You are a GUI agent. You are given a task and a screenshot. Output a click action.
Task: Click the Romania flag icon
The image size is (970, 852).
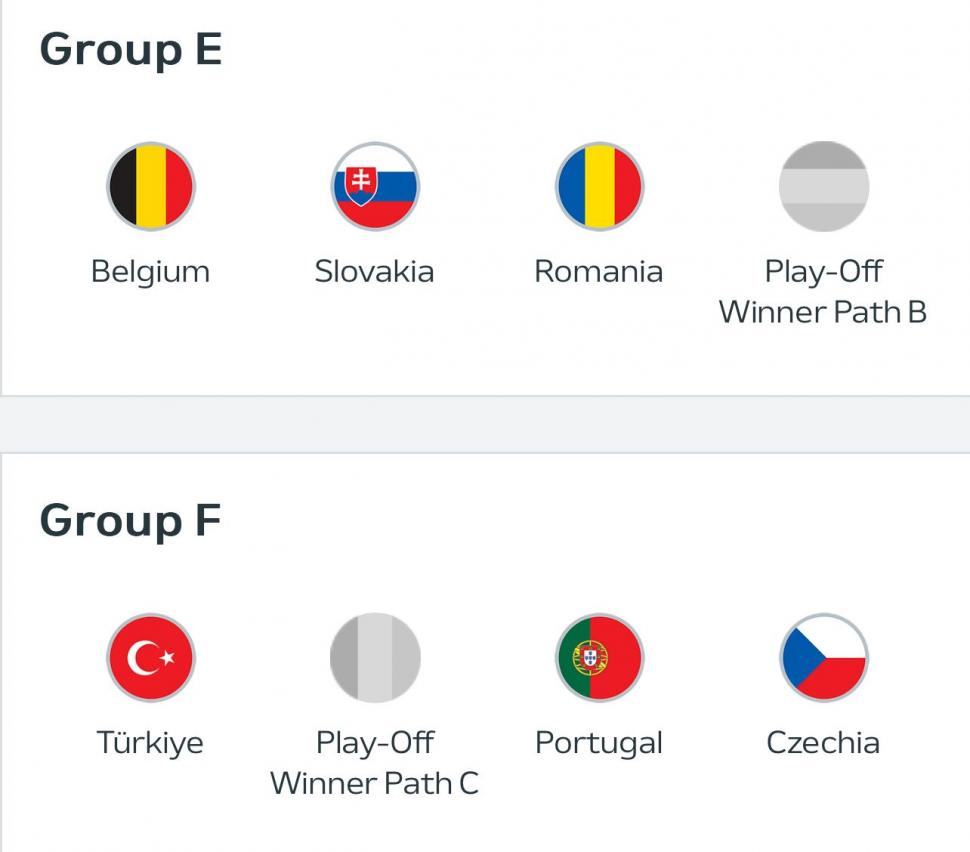coord(600,186)
